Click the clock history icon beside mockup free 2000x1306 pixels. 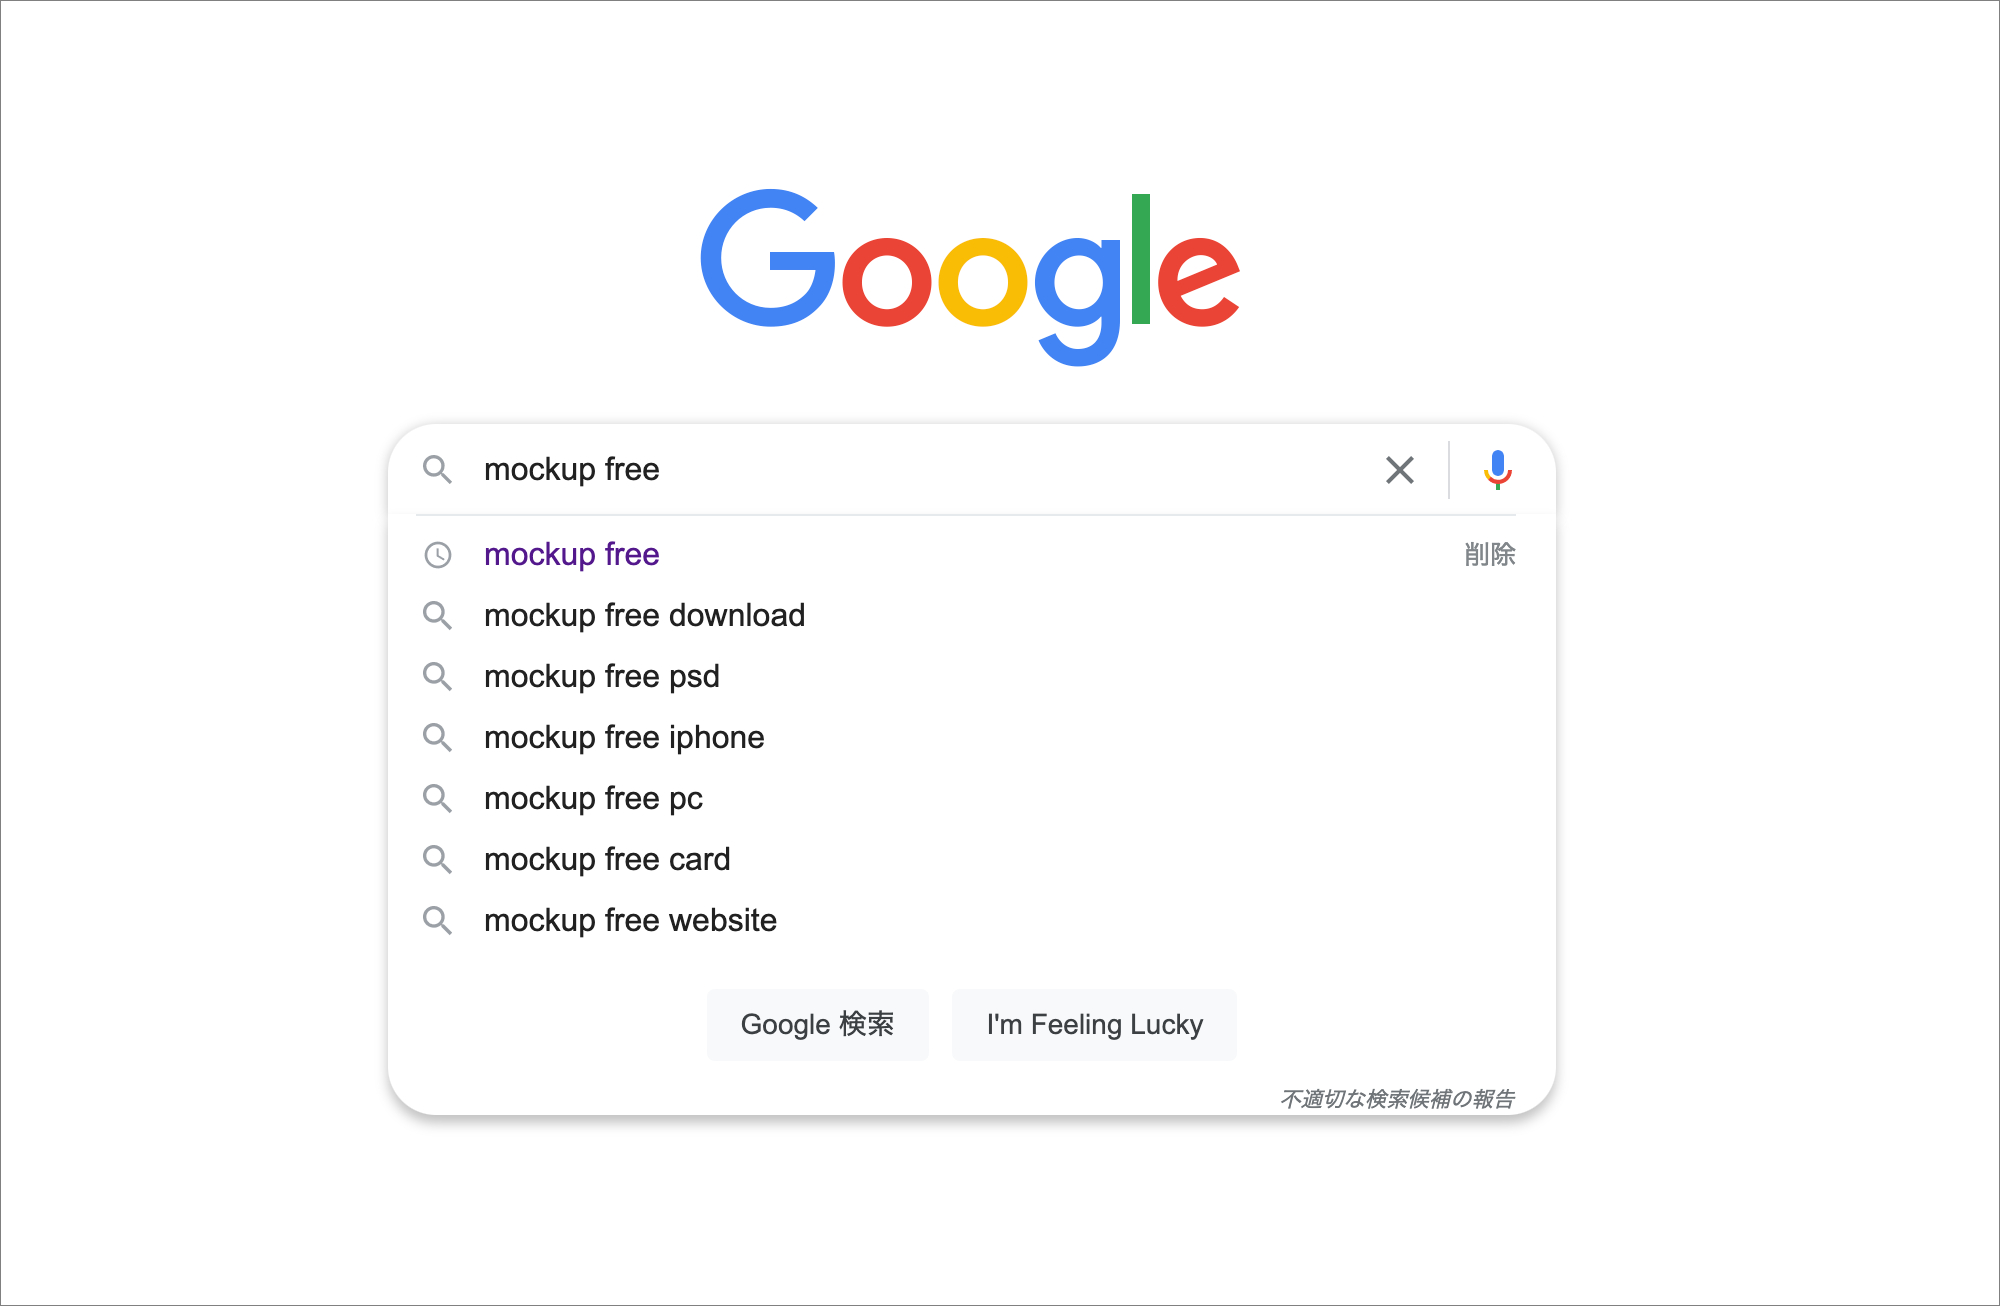coord(438,555)
